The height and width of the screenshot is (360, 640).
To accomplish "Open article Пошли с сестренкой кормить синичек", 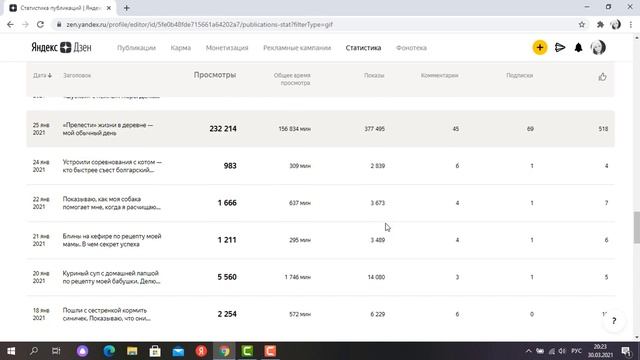I will point(107,315).
